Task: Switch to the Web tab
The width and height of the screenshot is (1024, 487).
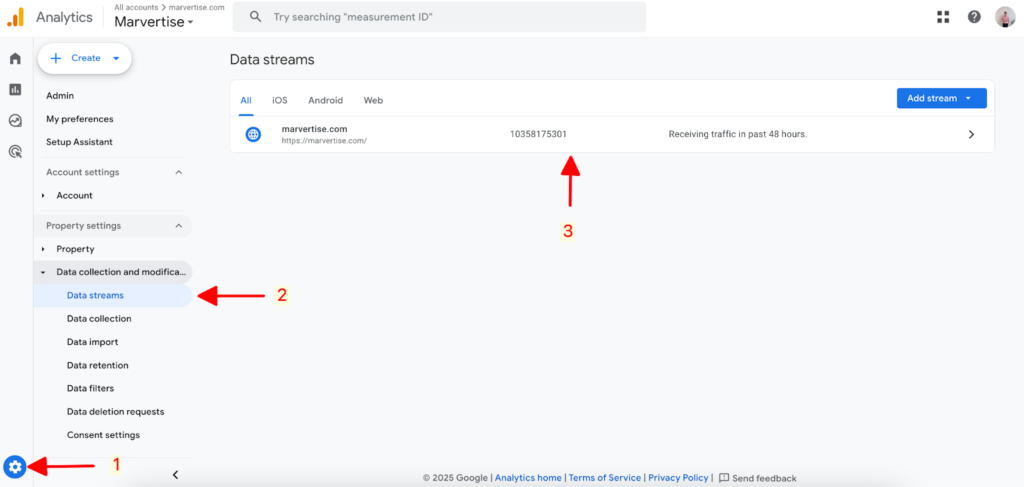Action: [x=373, y=101]
